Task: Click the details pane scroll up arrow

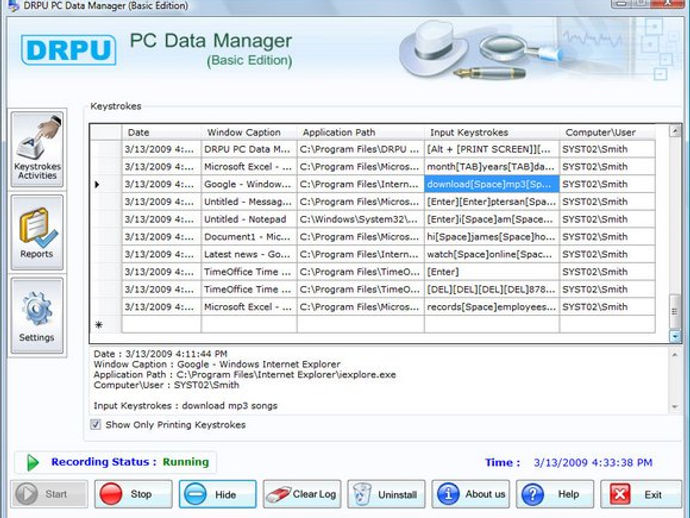Action: pyautogui.click(x=675, y=354)
